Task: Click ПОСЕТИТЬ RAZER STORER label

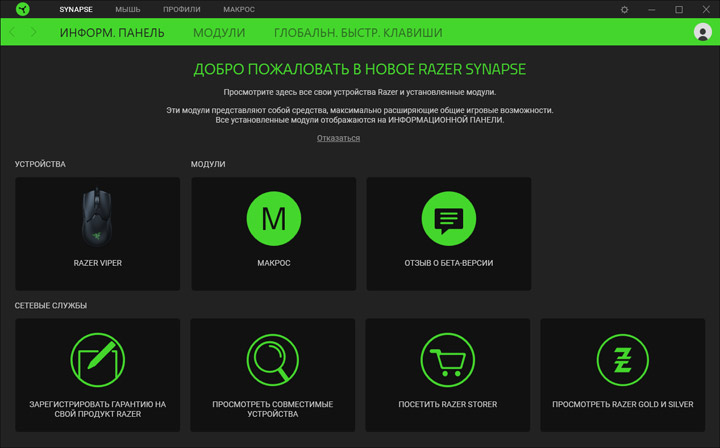Action: (448, 404)
